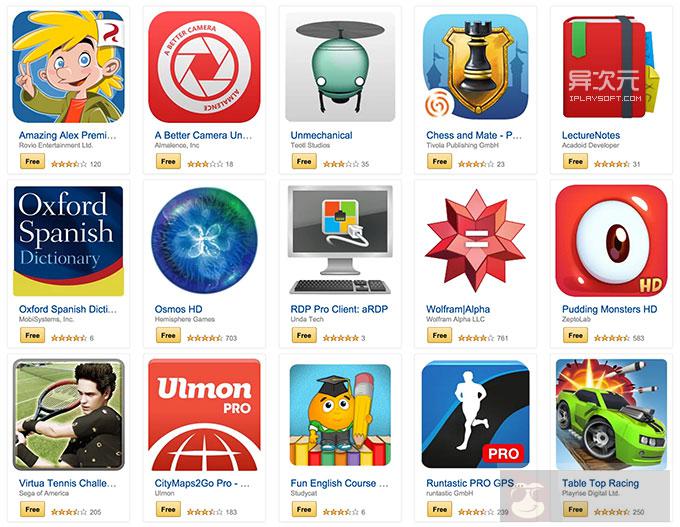The image size is (680, 527).
Task: Open the Unmechanical title link
Action: point(321,135)
